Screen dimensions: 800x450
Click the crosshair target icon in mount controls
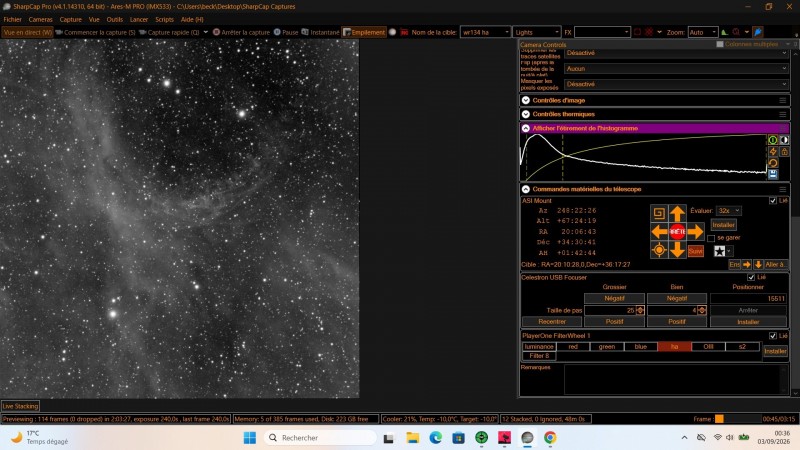tap(659, 250)
